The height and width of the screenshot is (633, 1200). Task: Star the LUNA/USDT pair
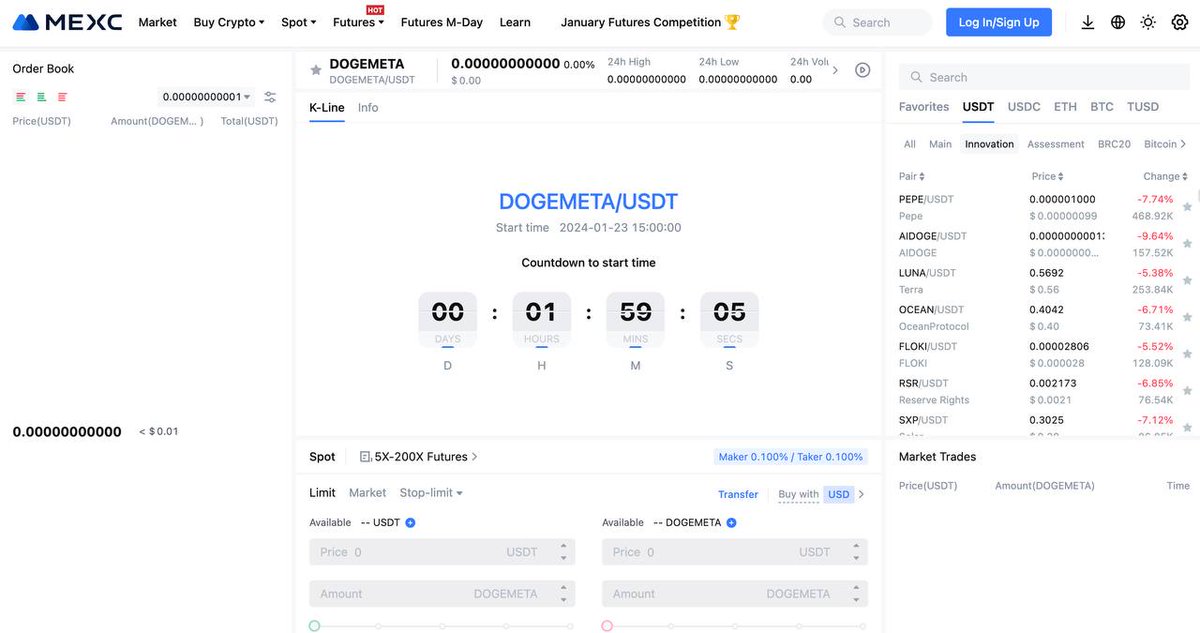point(1187,281)
